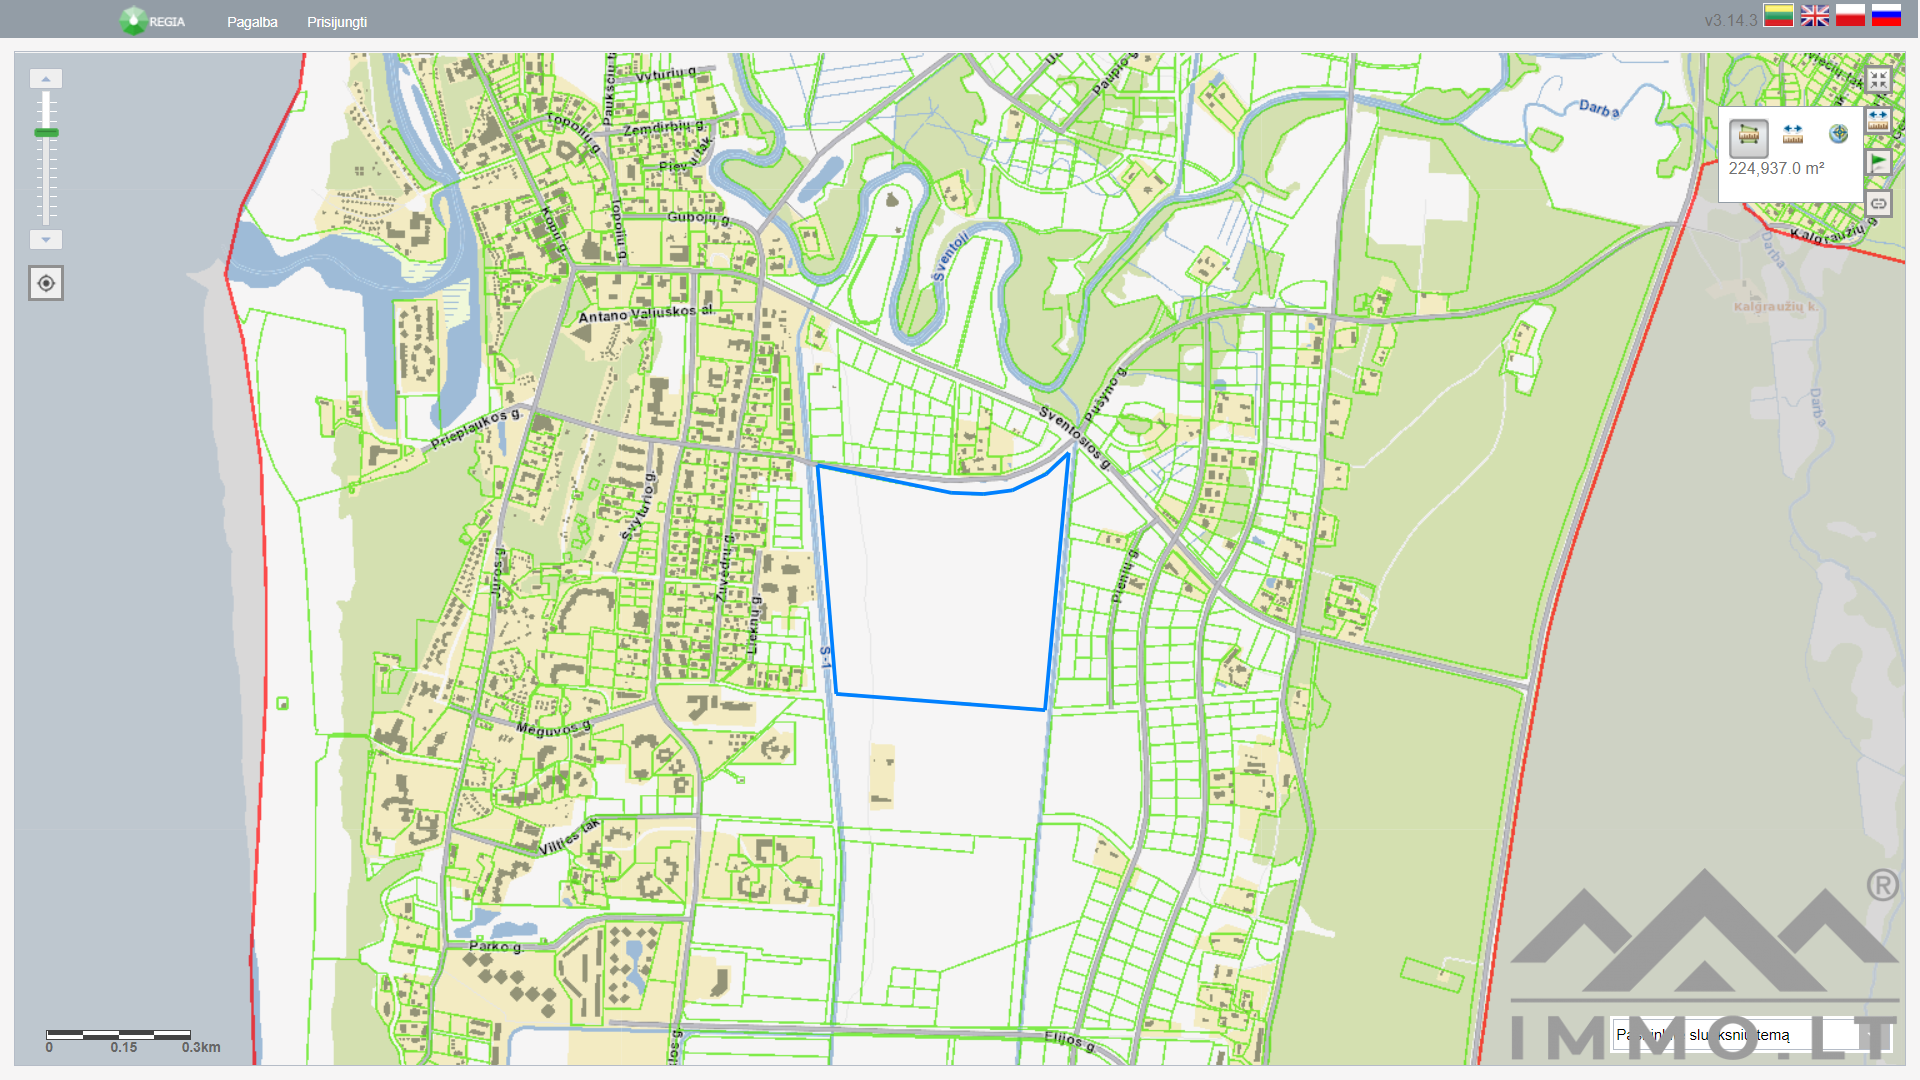Switch language to Polish flag
The image size is (1920, 1080).
point(1850,15)
